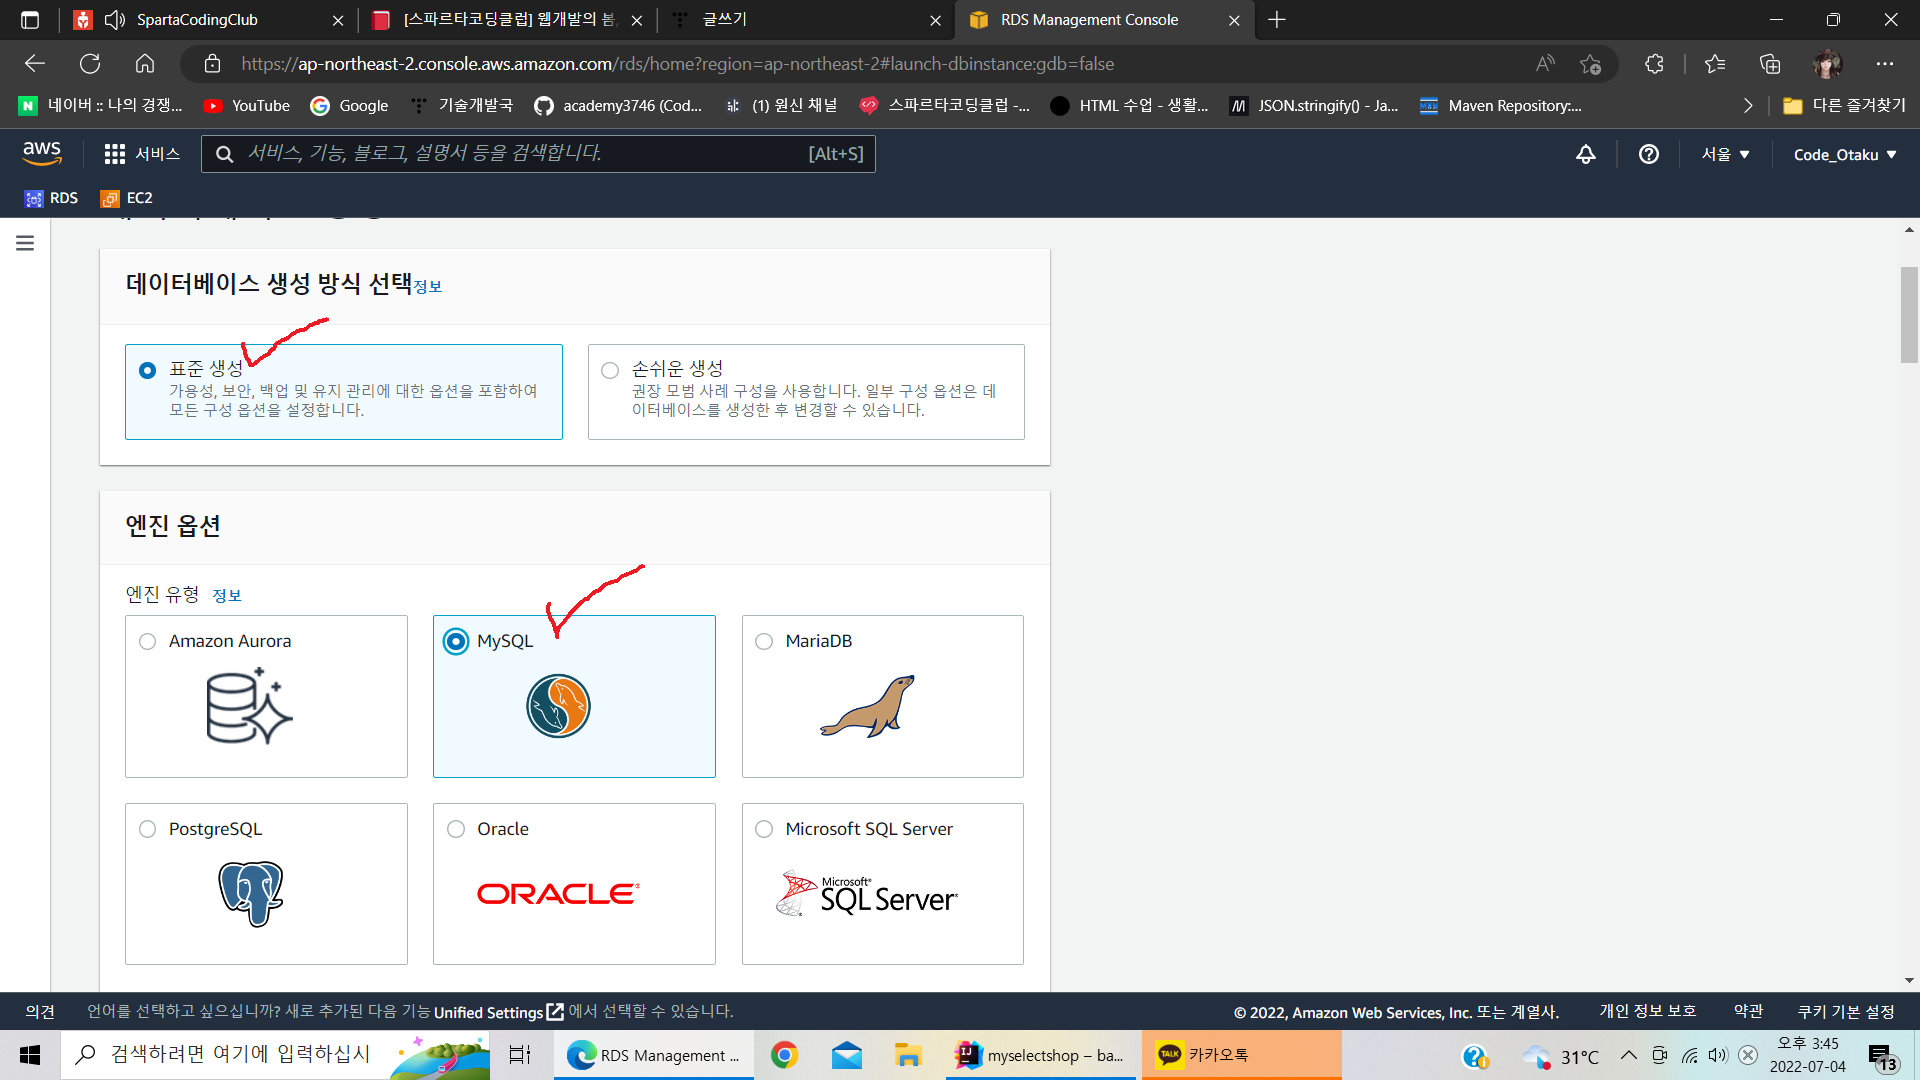
Task: Open the tab actions menu icon
Action: (x=30, y=20)
